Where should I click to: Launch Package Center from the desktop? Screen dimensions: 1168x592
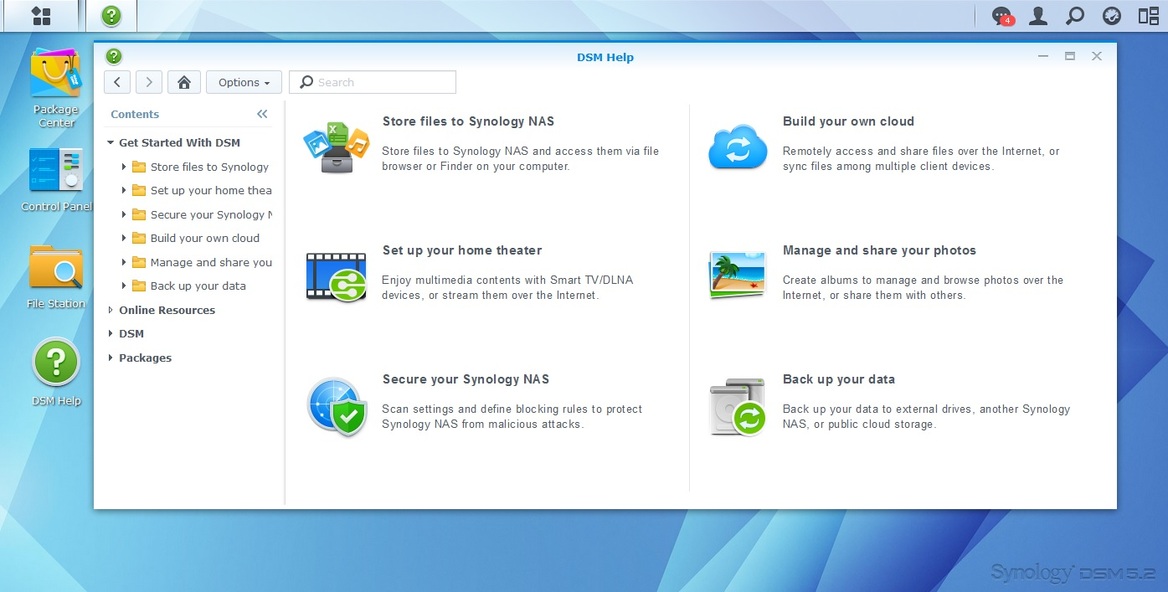click(x=56, y=87)
